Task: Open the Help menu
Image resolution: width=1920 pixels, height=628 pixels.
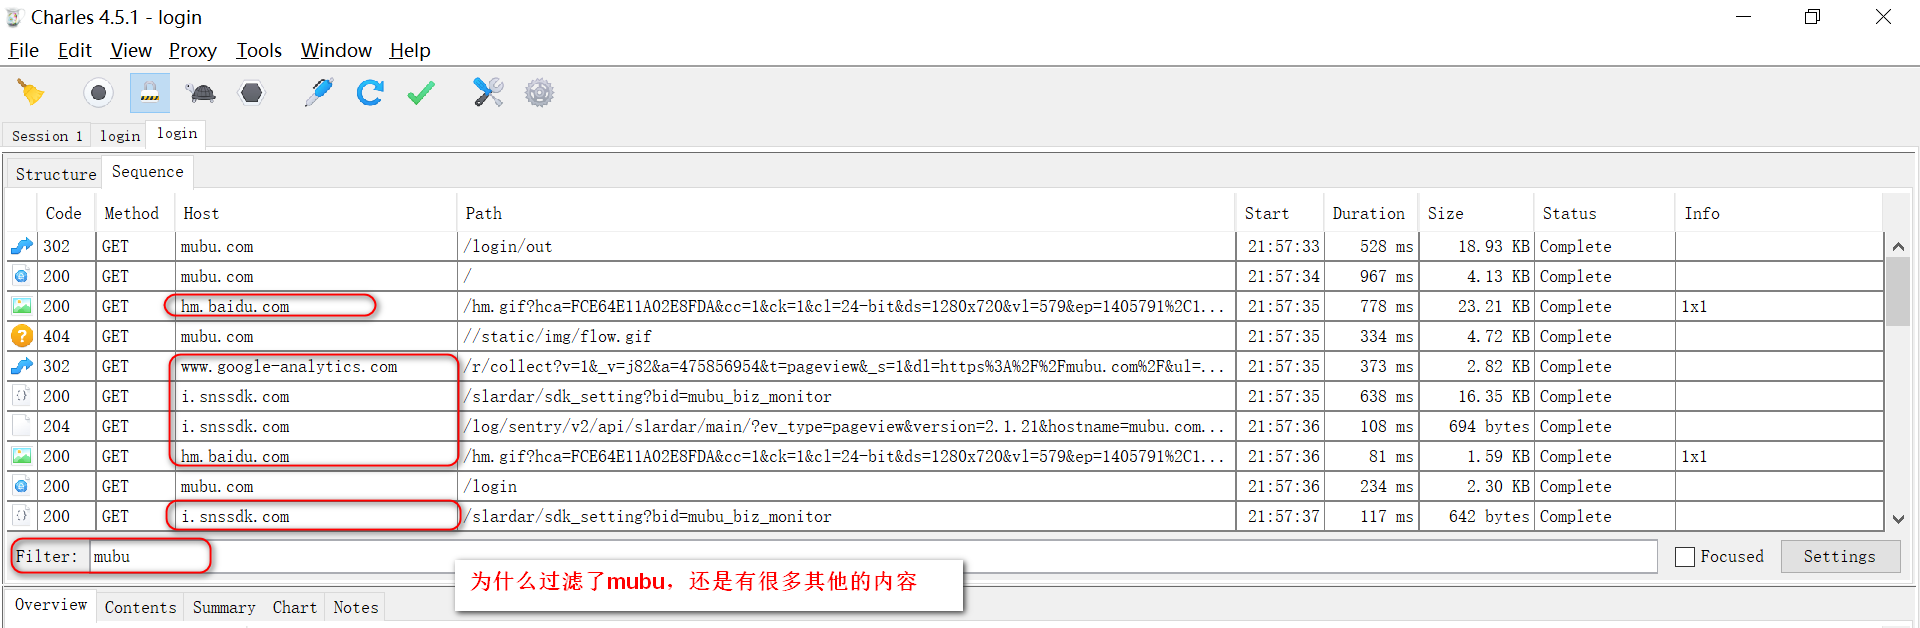Action: [x=410, y=50]
